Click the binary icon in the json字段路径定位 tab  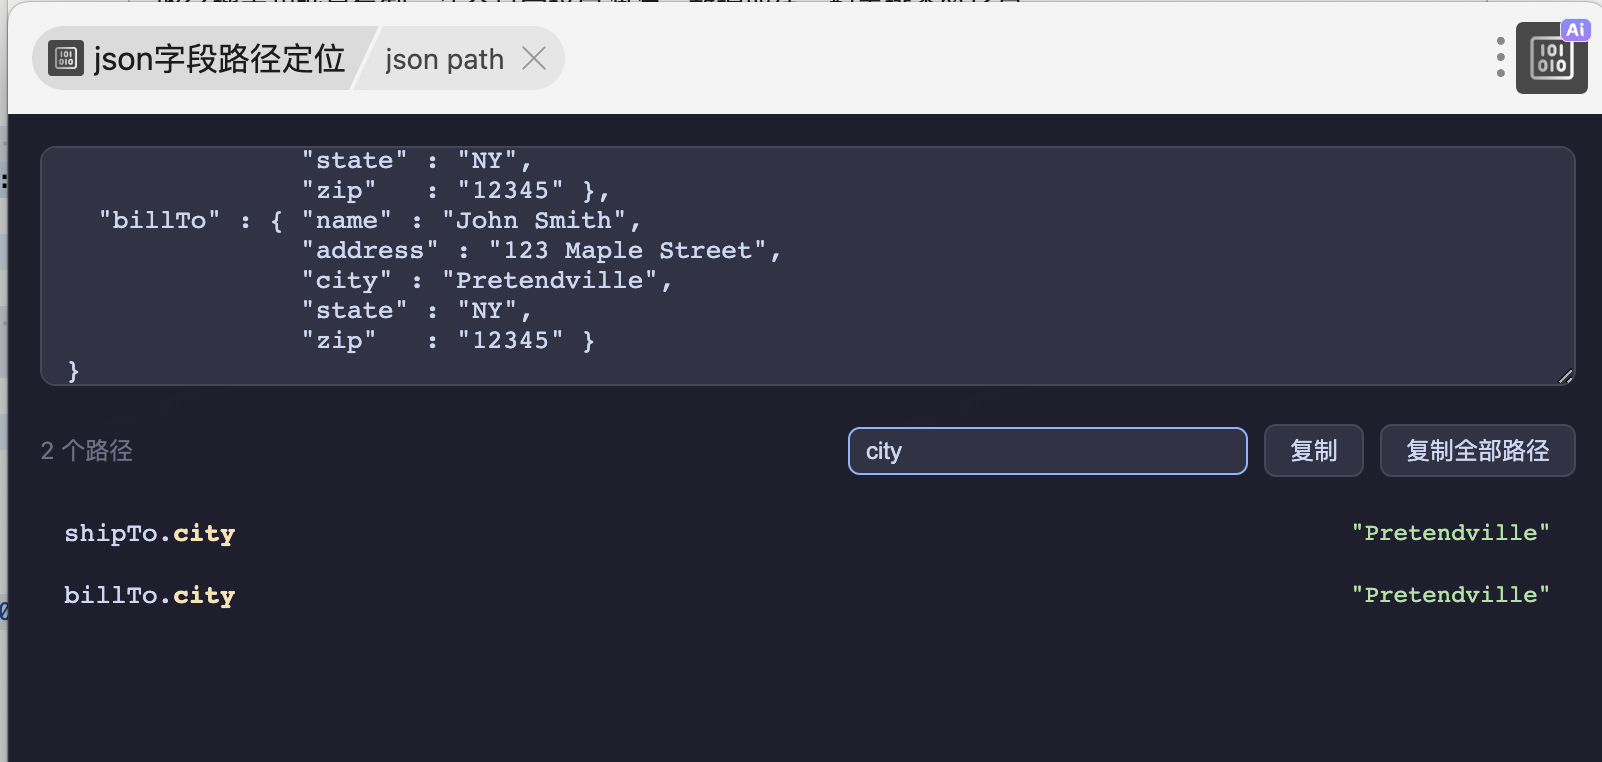coord(66,59)
